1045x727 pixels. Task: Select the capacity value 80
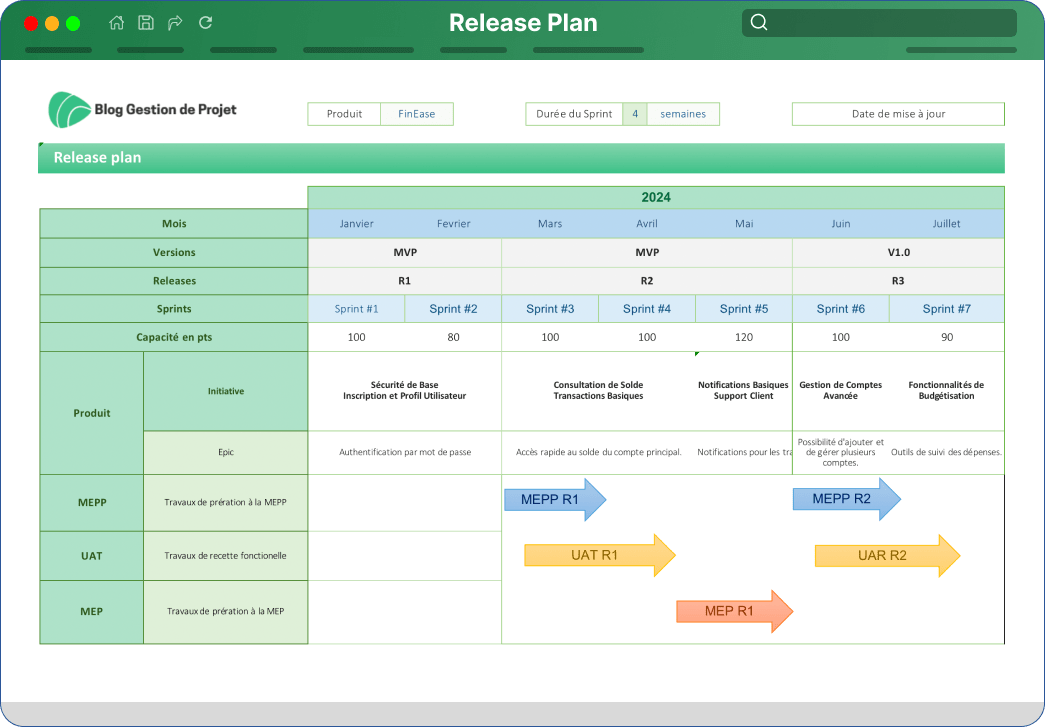coord(453,337)
